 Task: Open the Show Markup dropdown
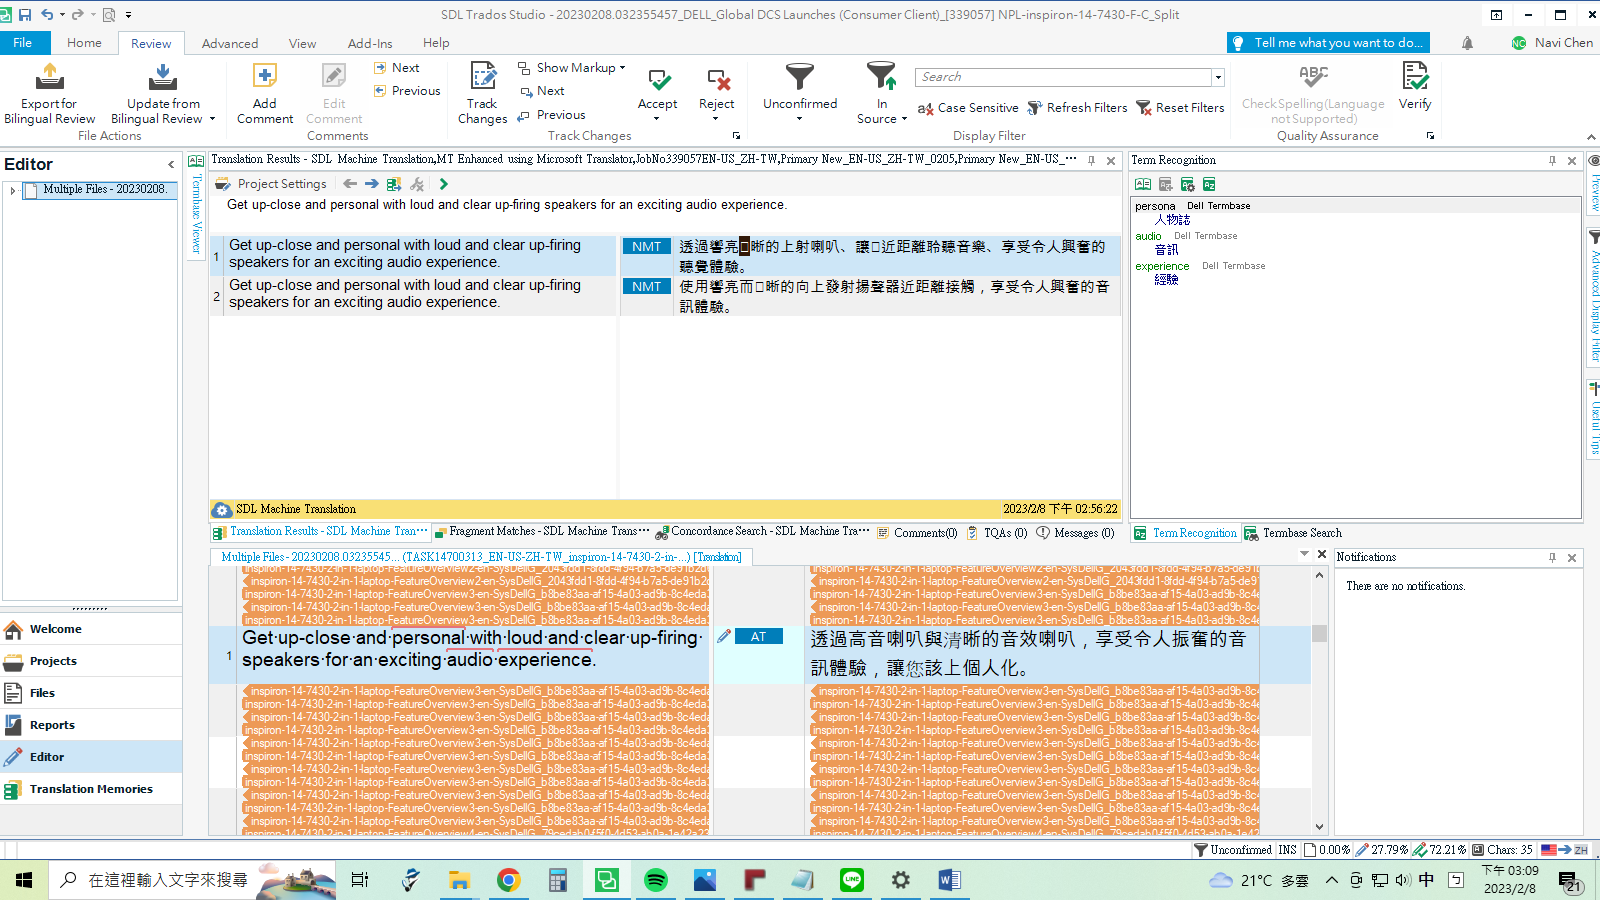pos(572,68)
